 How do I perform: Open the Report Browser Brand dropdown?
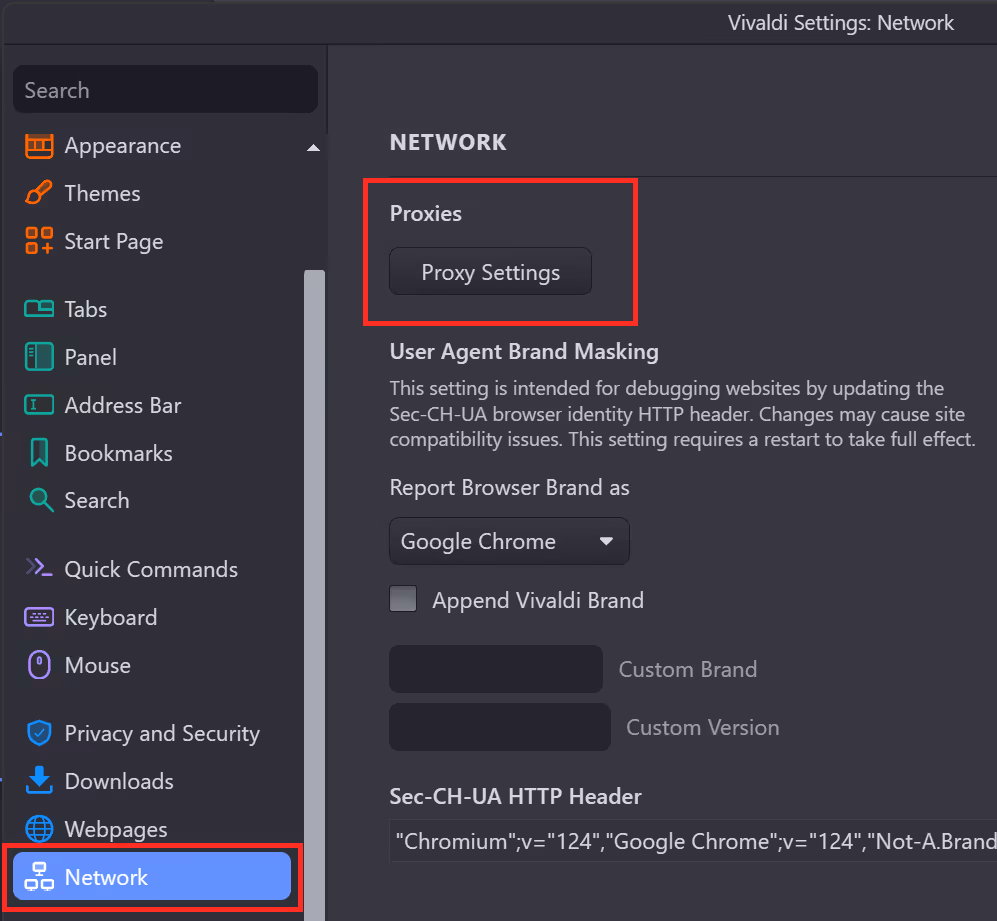point(509,541)
